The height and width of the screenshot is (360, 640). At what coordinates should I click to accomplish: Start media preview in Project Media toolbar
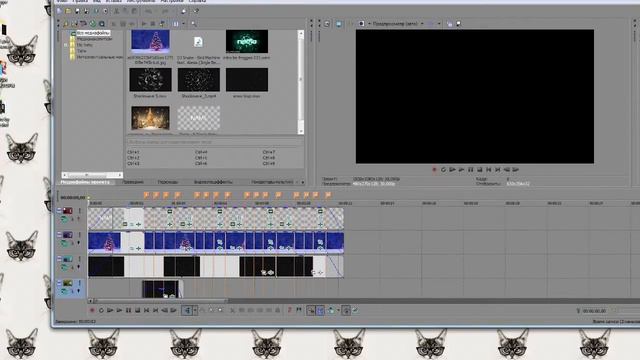(x=144, y=24)
